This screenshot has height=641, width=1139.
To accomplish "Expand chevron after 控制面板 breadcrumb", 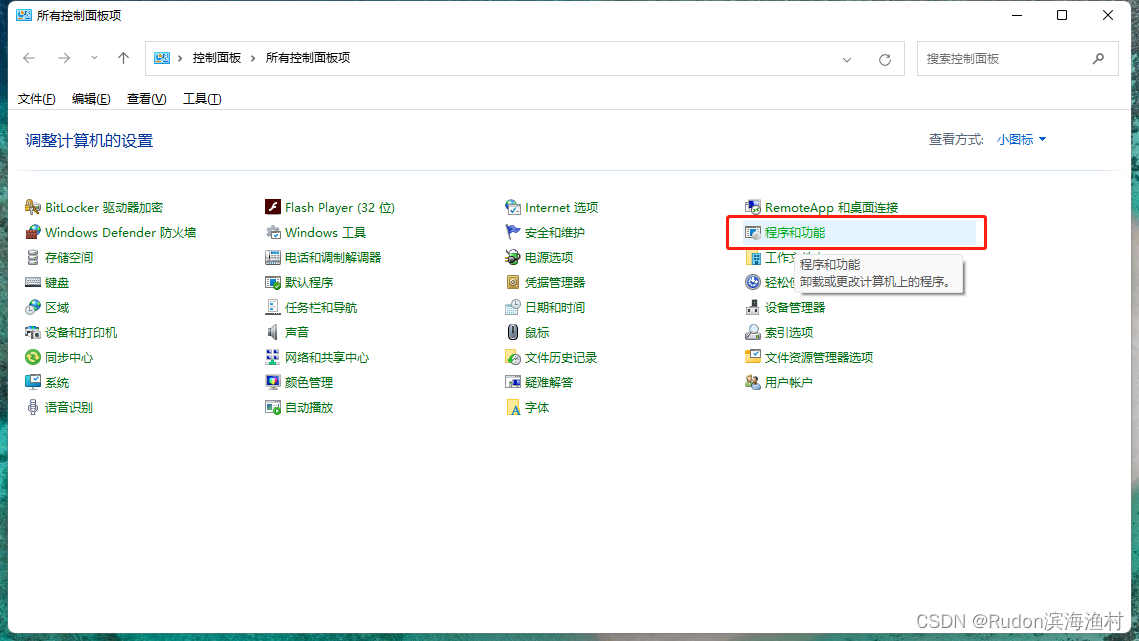I will tap(253, 58).
